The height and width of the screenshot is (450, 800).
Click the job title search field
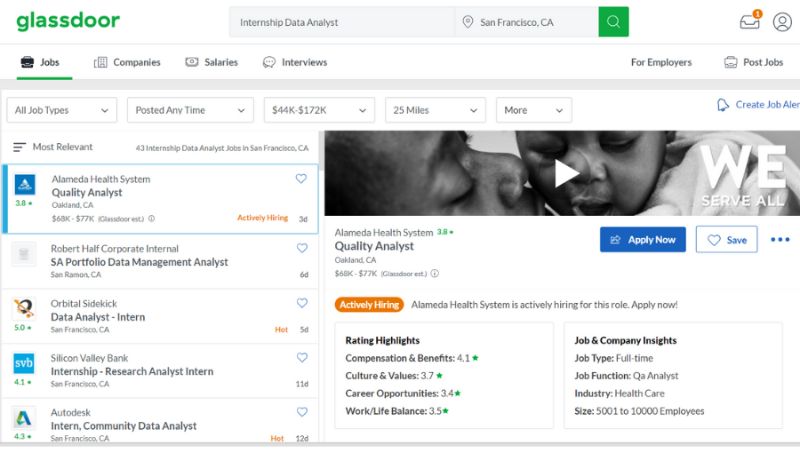tap(342, 22)
